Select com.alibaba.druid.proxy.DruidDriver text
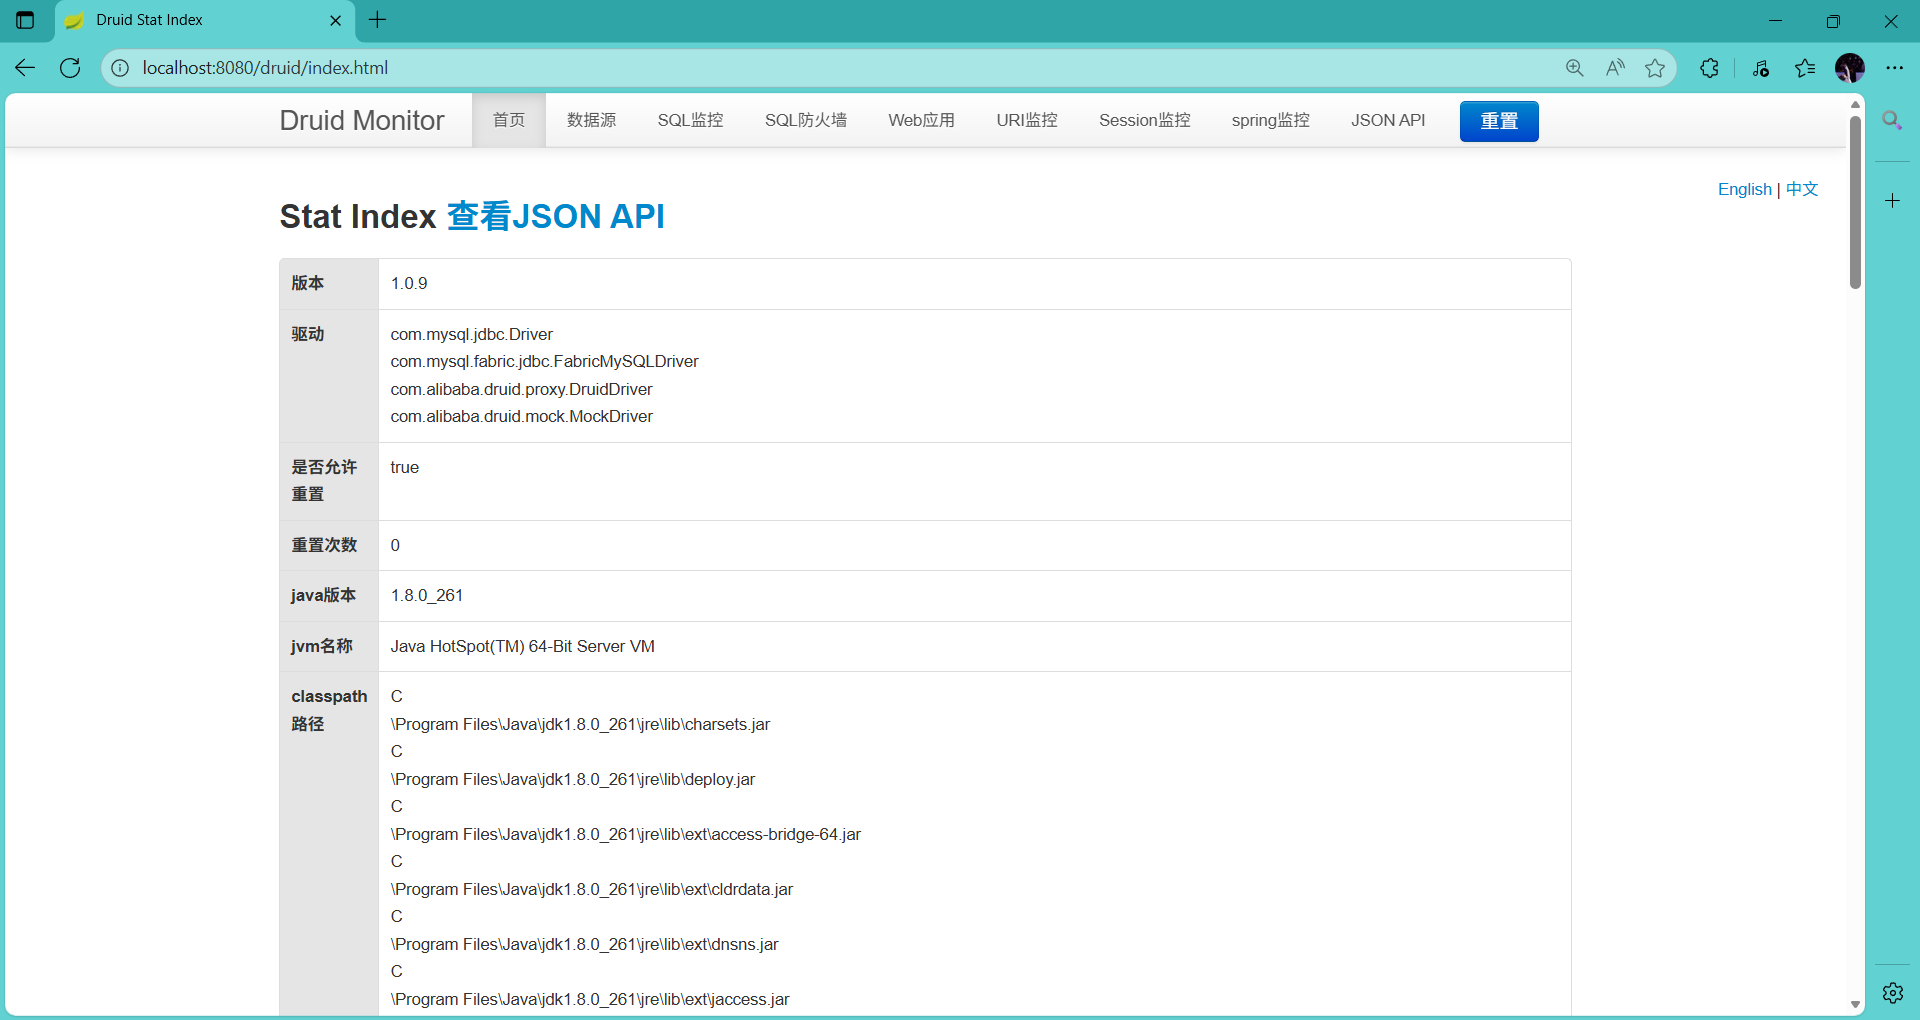The height and width of the screenshot is (1020, 1920). click(x=521, y=389)
